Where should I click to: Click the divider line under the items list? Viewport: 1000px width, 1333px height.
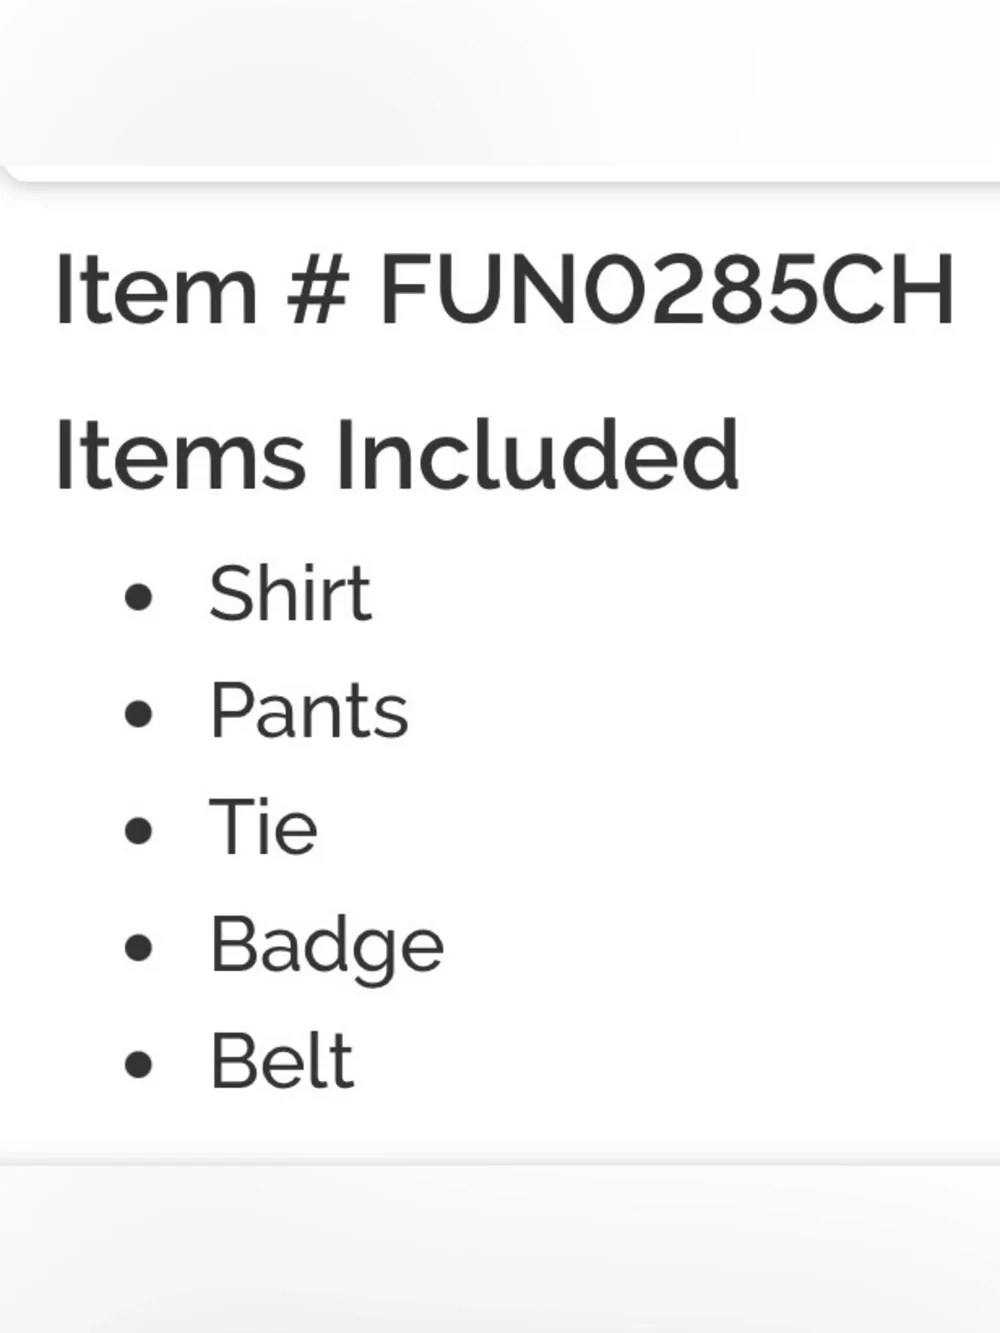click(x=500, y=1165)
